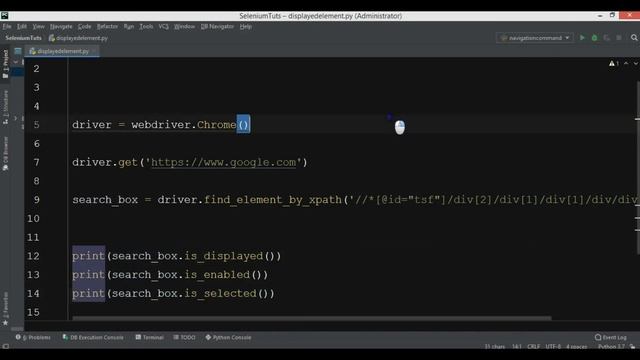640x360 pixels.
Task: Click the Stop square icon
Action: point(619,38)
